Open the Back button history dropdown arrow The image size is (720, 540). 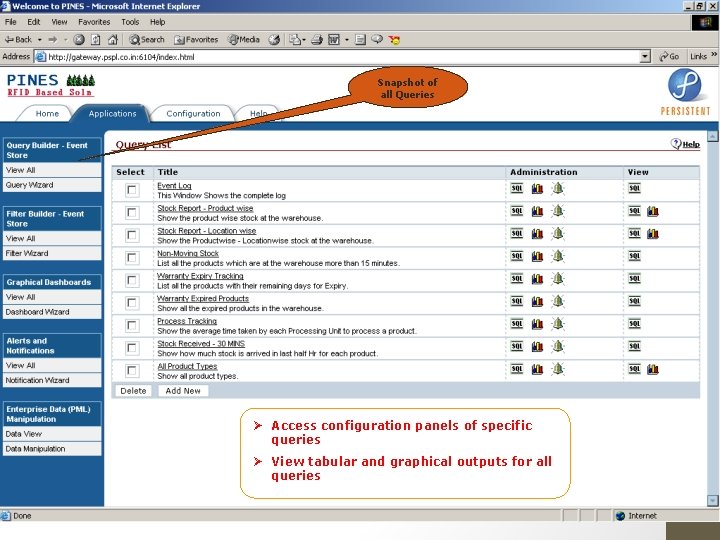(x=39, y=40)
